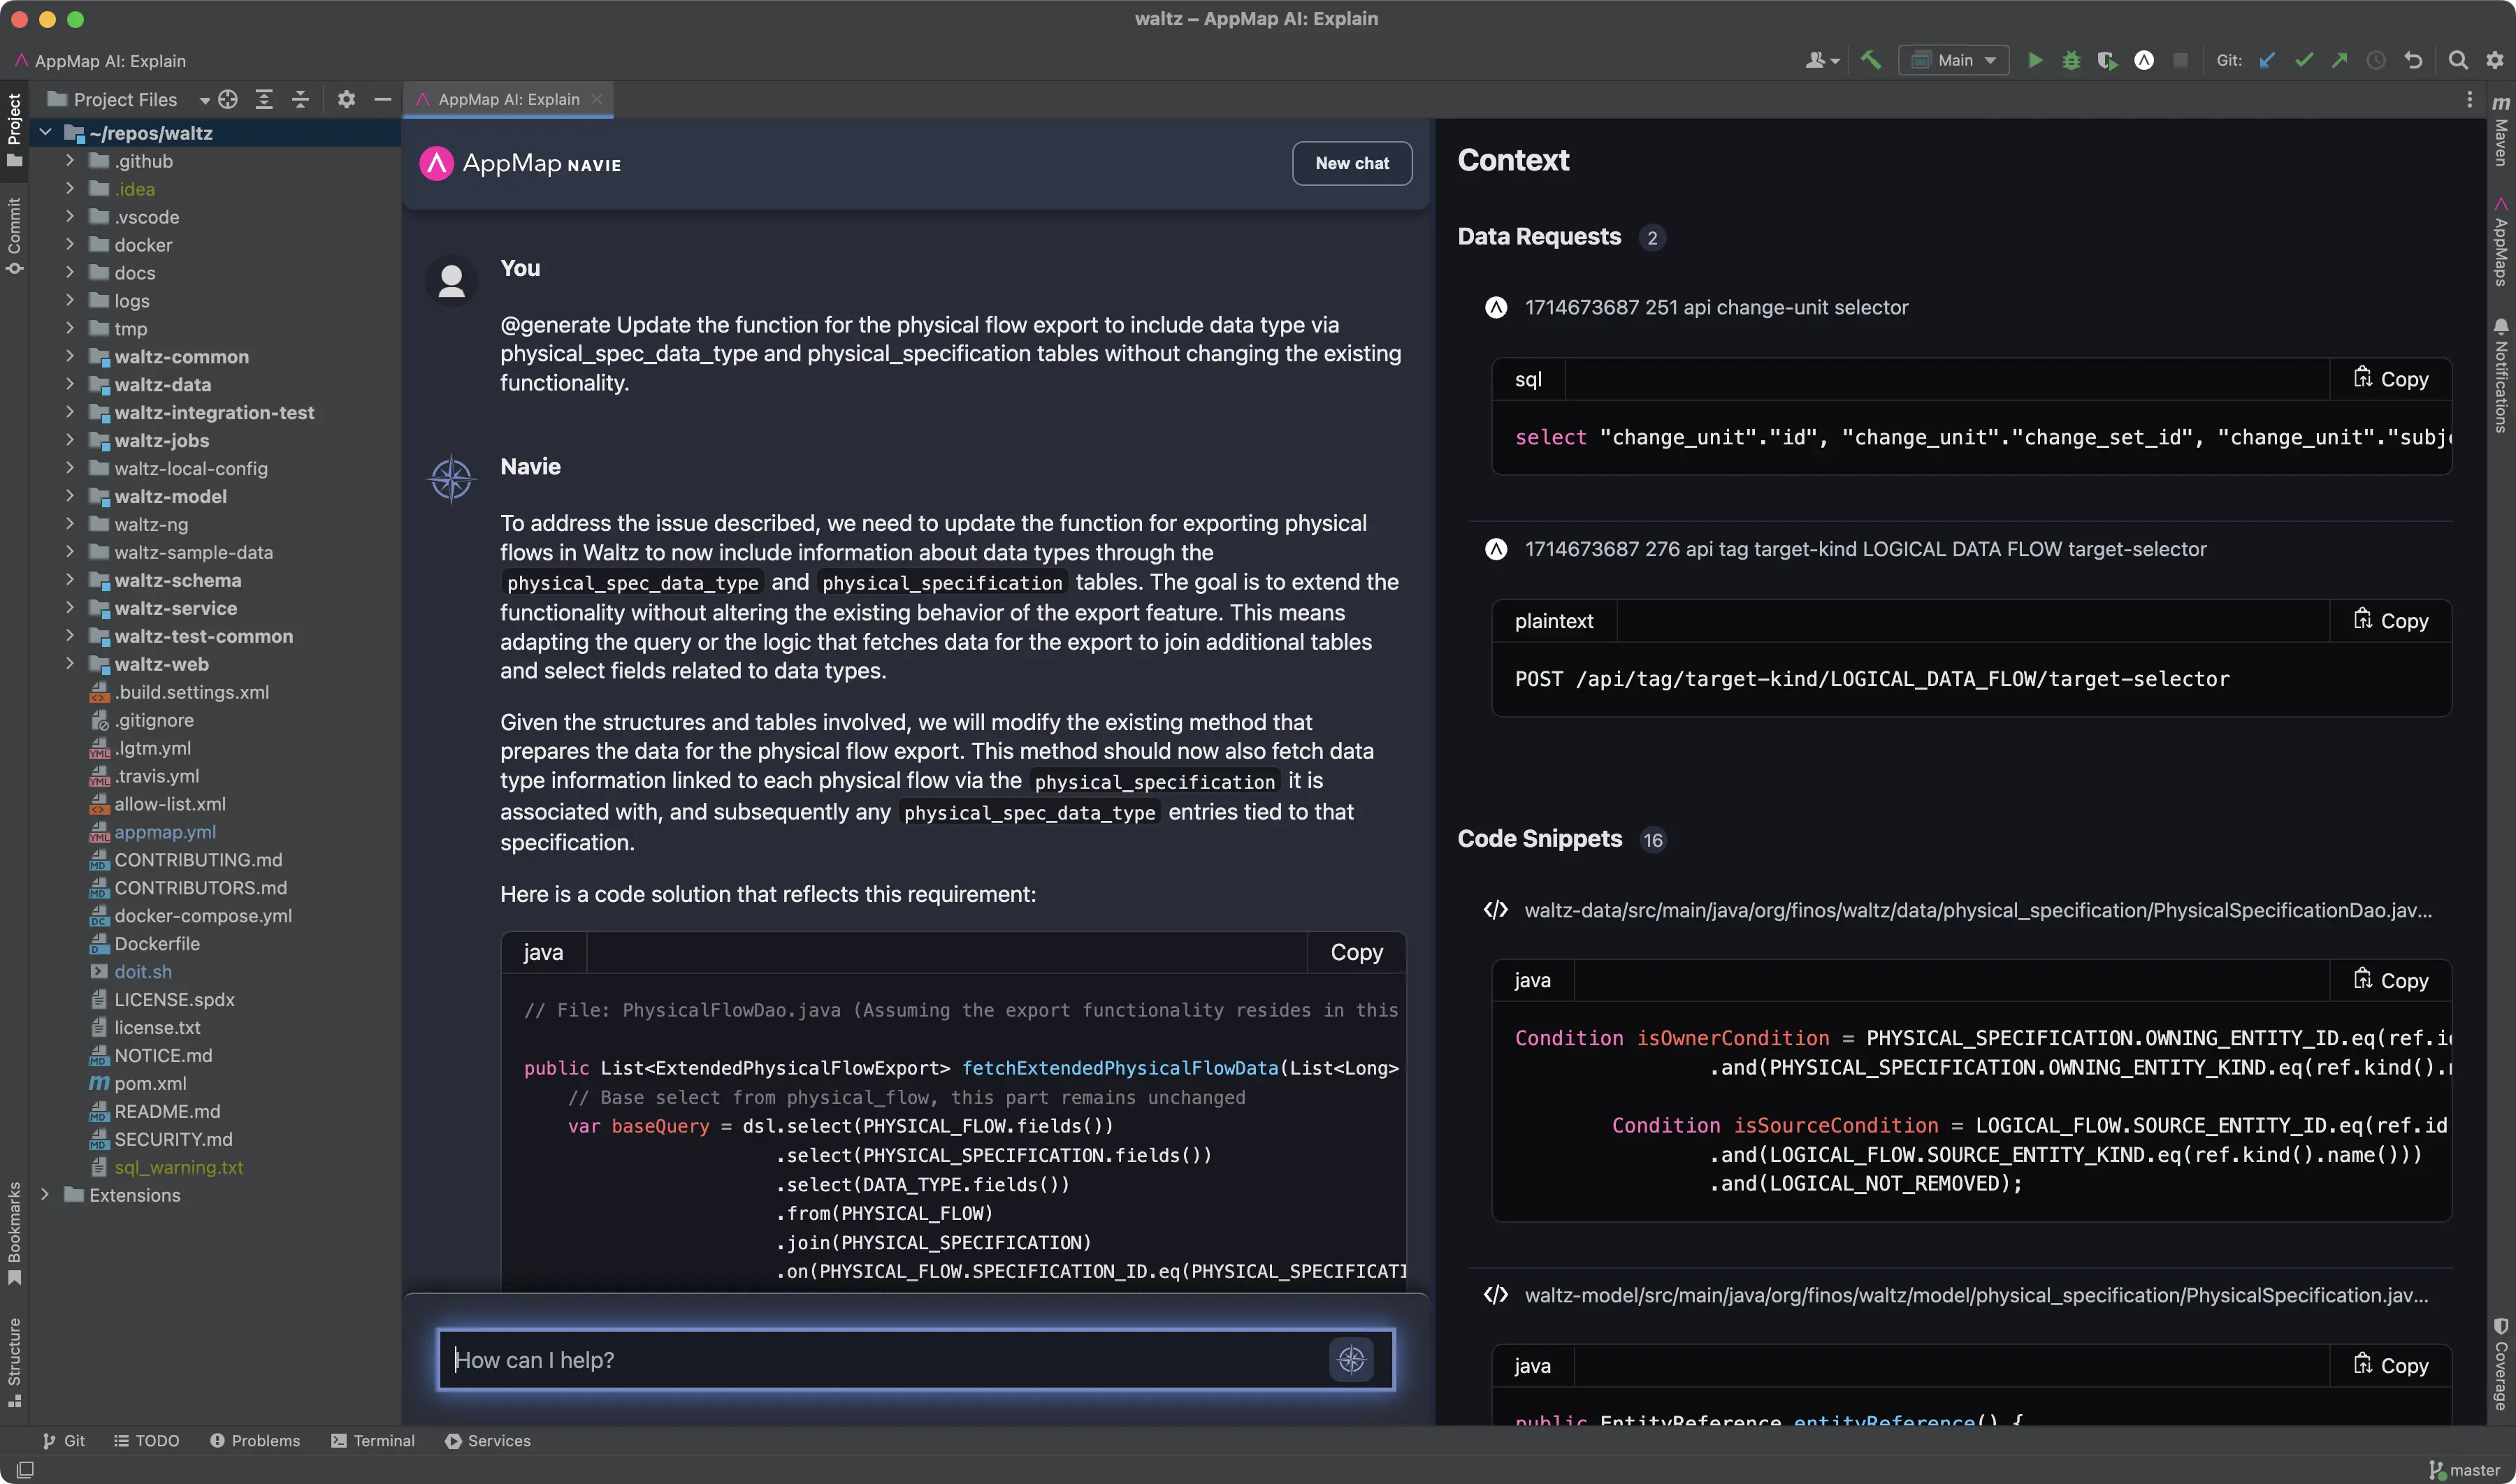Open PhysicalSpecification.java model snippet link
This screenshot has height=1484, width=2516.
[1975, 1296]
